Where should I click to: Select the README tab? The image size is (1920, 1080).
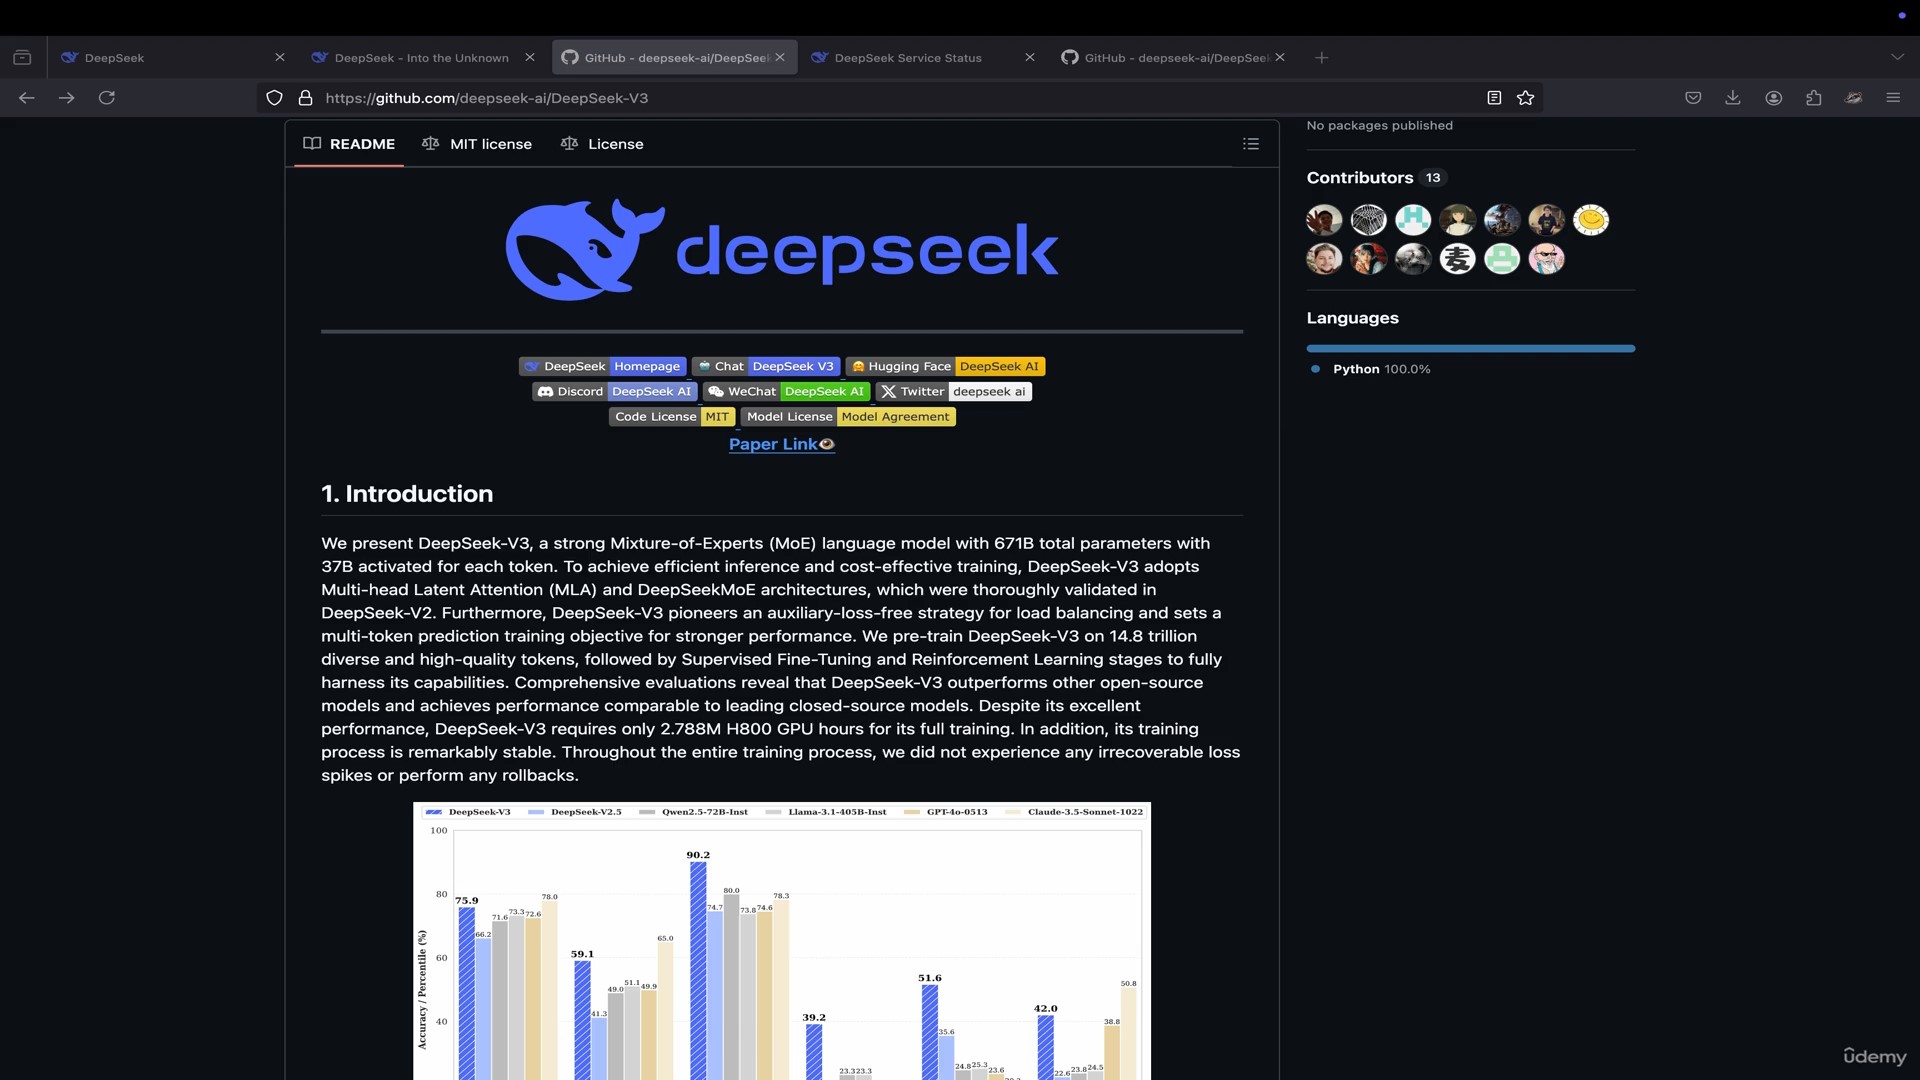click(x=349, y=144)
